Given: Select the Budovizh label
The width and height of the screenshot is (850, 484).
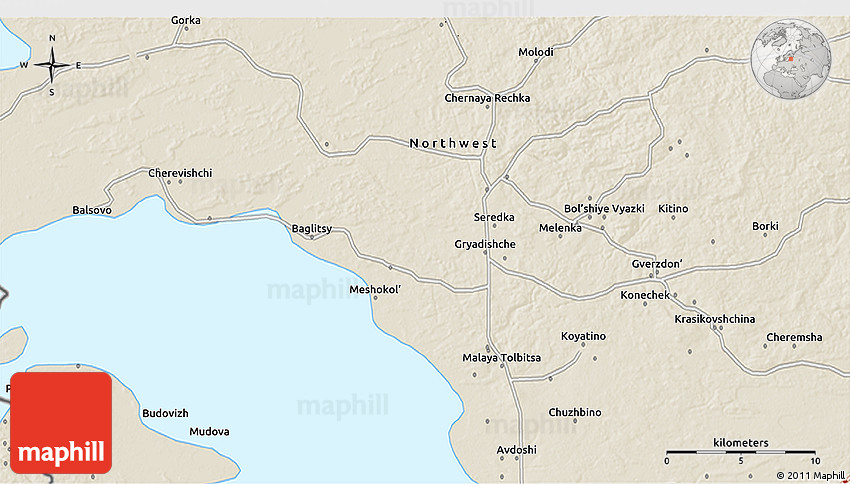Looking at the screenshot, I should (165, 413).
